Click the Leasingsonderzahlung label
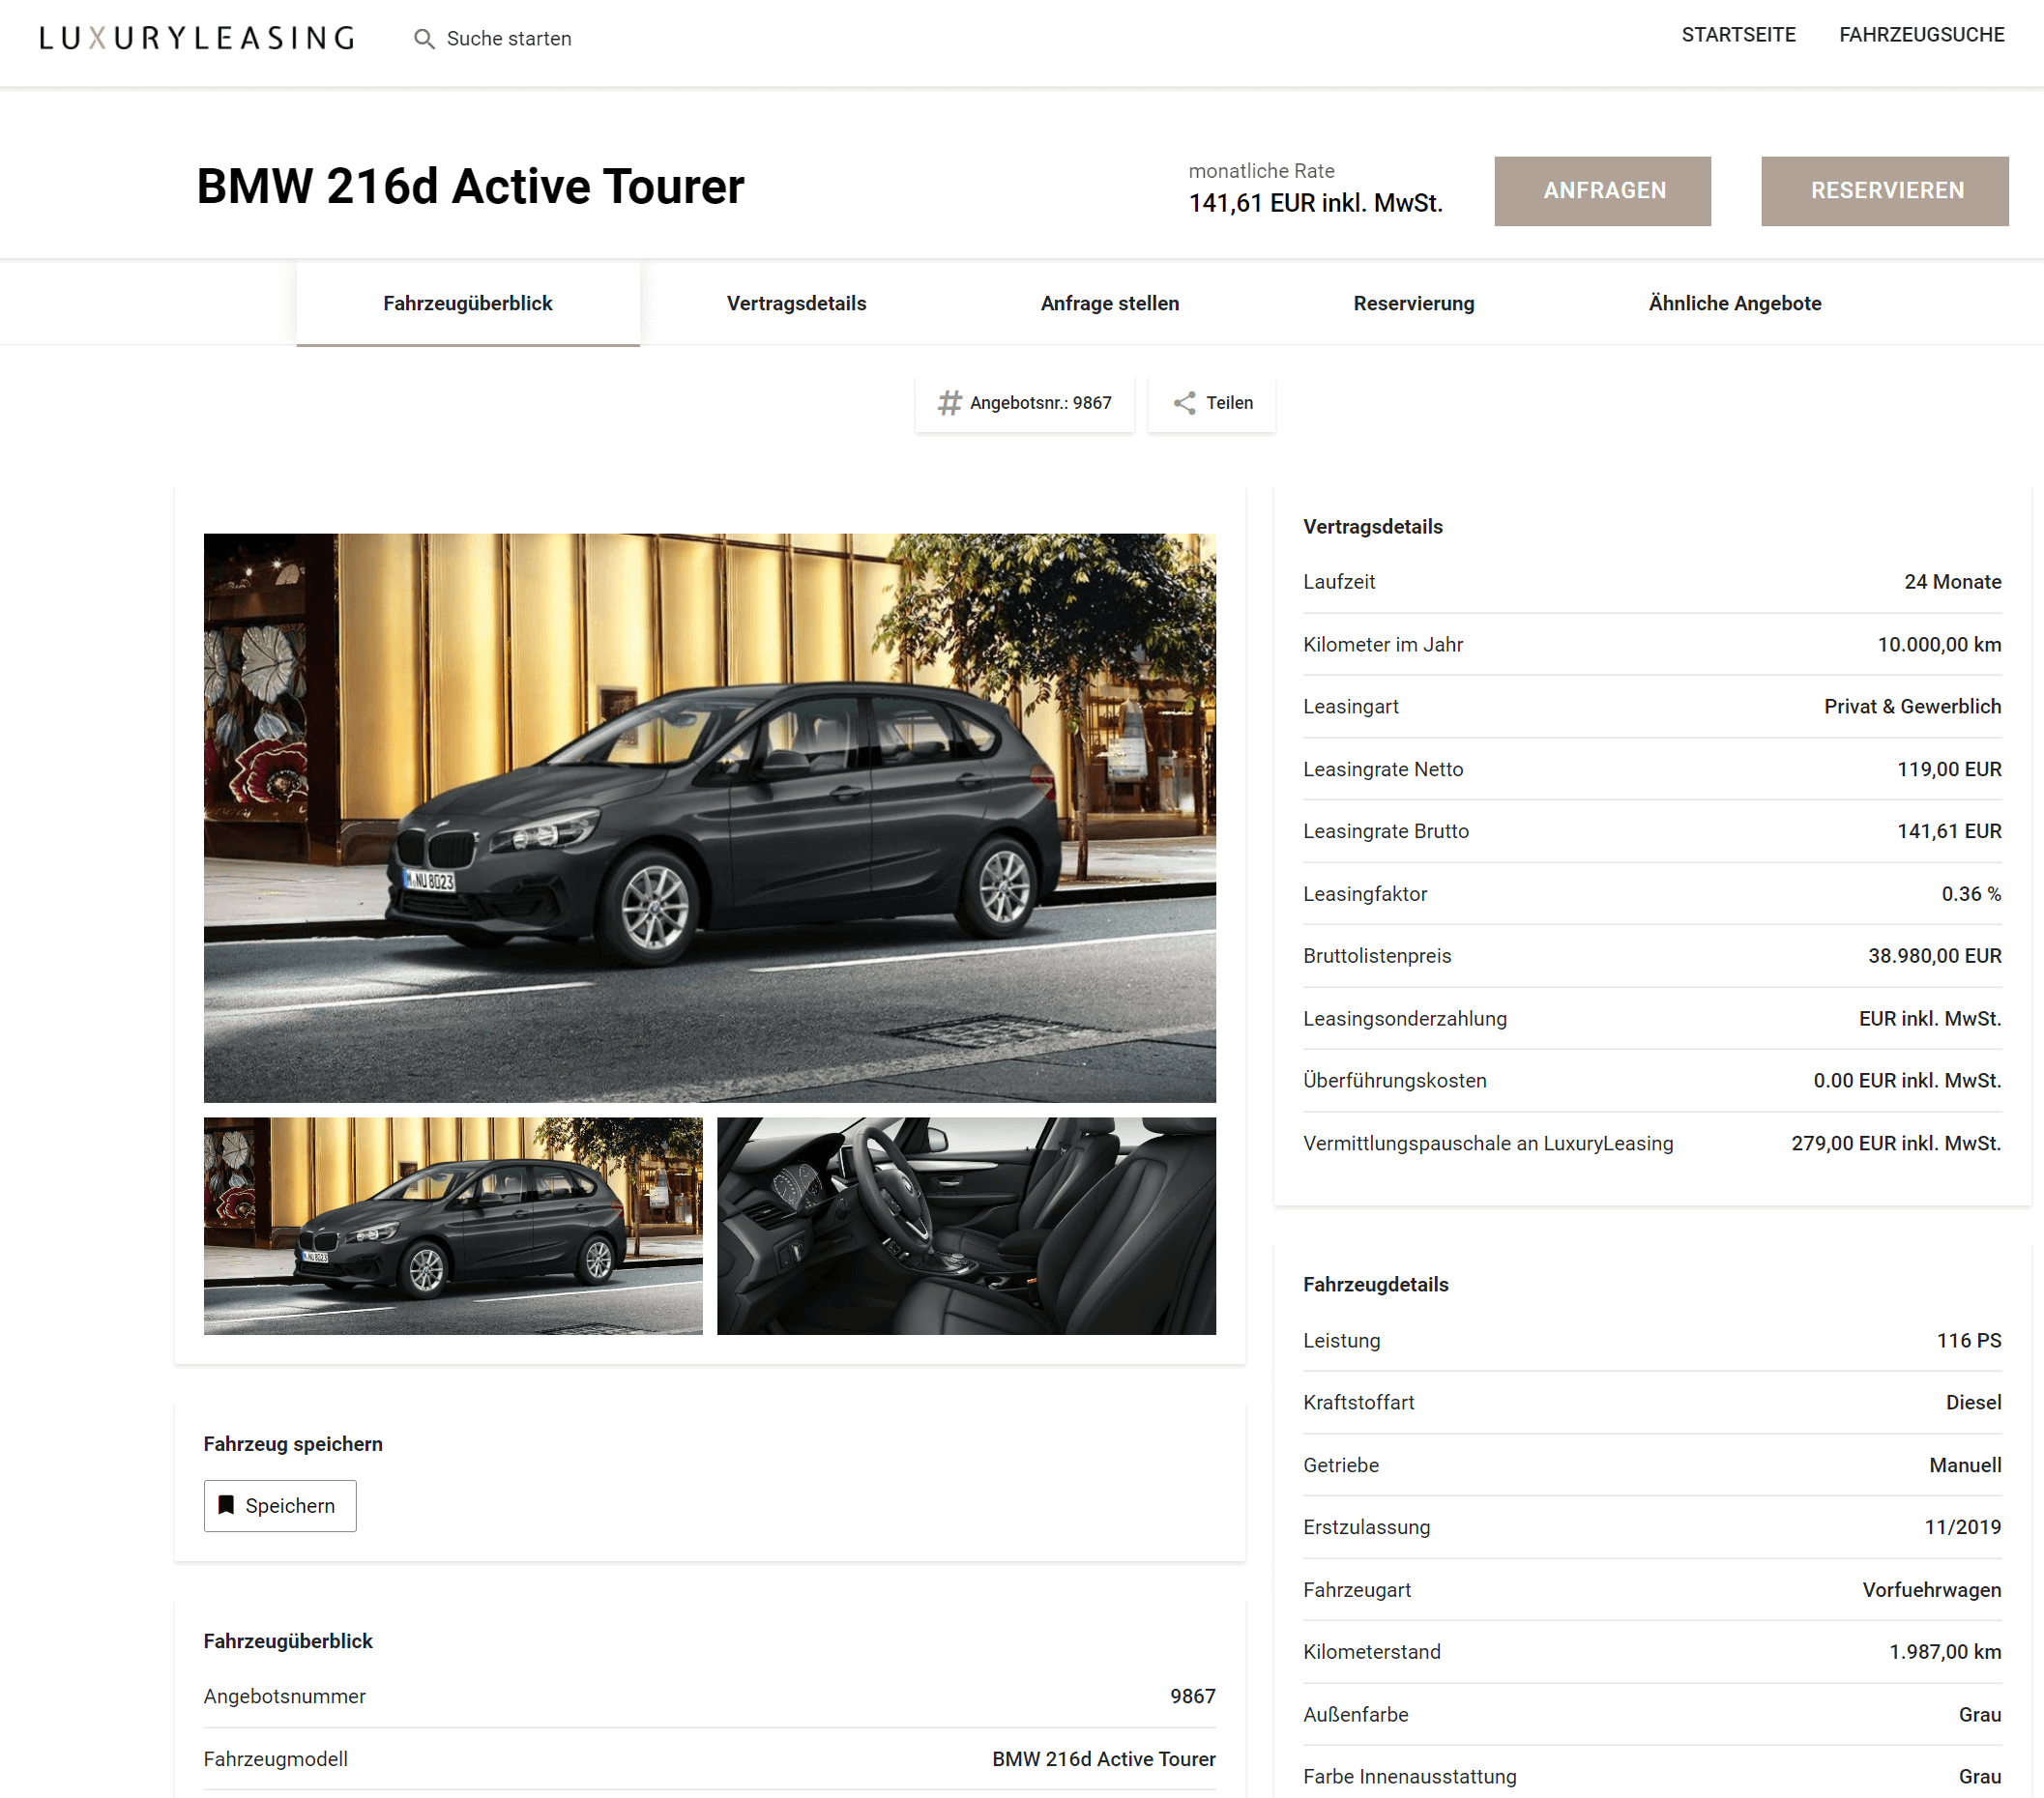Image resolution: width=2044 pixels, height=1798 pixels. point(1405,1019)
